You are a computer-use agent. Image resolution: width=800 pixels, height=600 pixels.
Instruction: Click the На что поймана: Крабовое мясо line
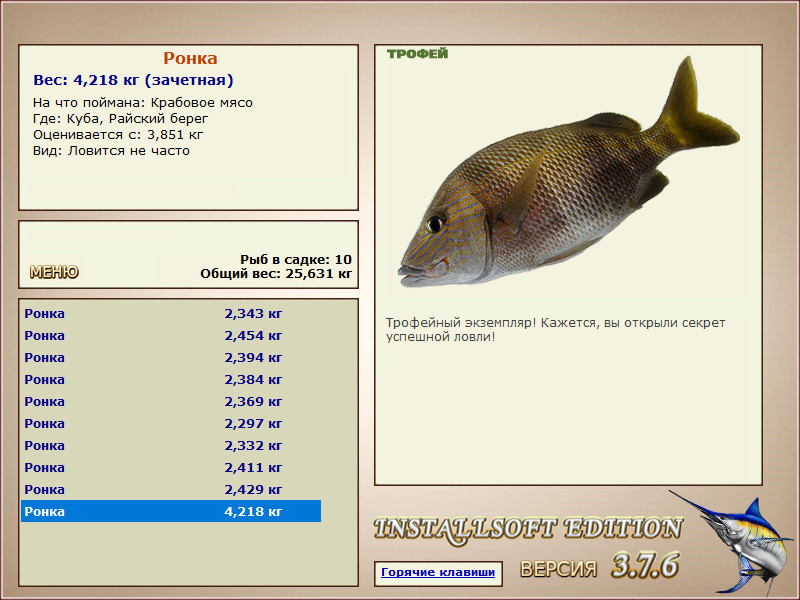pos(143,103)
